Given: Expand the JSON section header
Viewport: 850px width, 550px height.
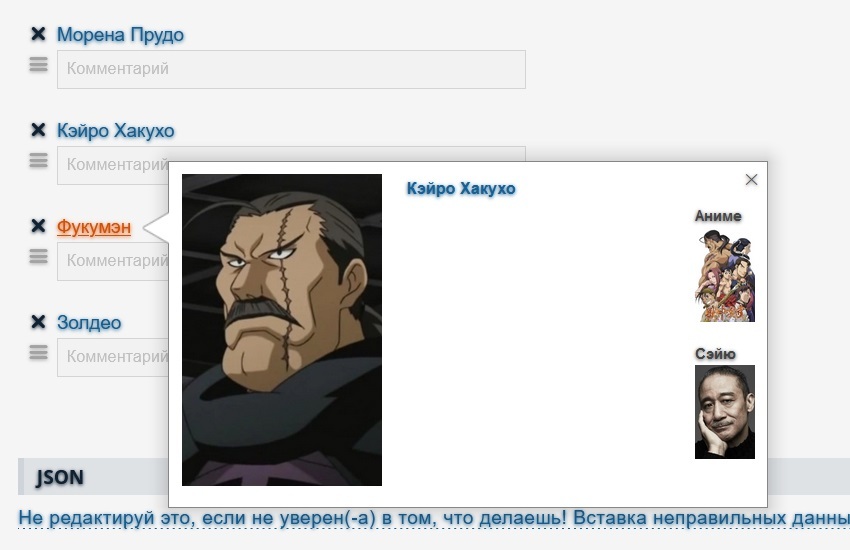Looking at the screenshot, I should point(93,477).
